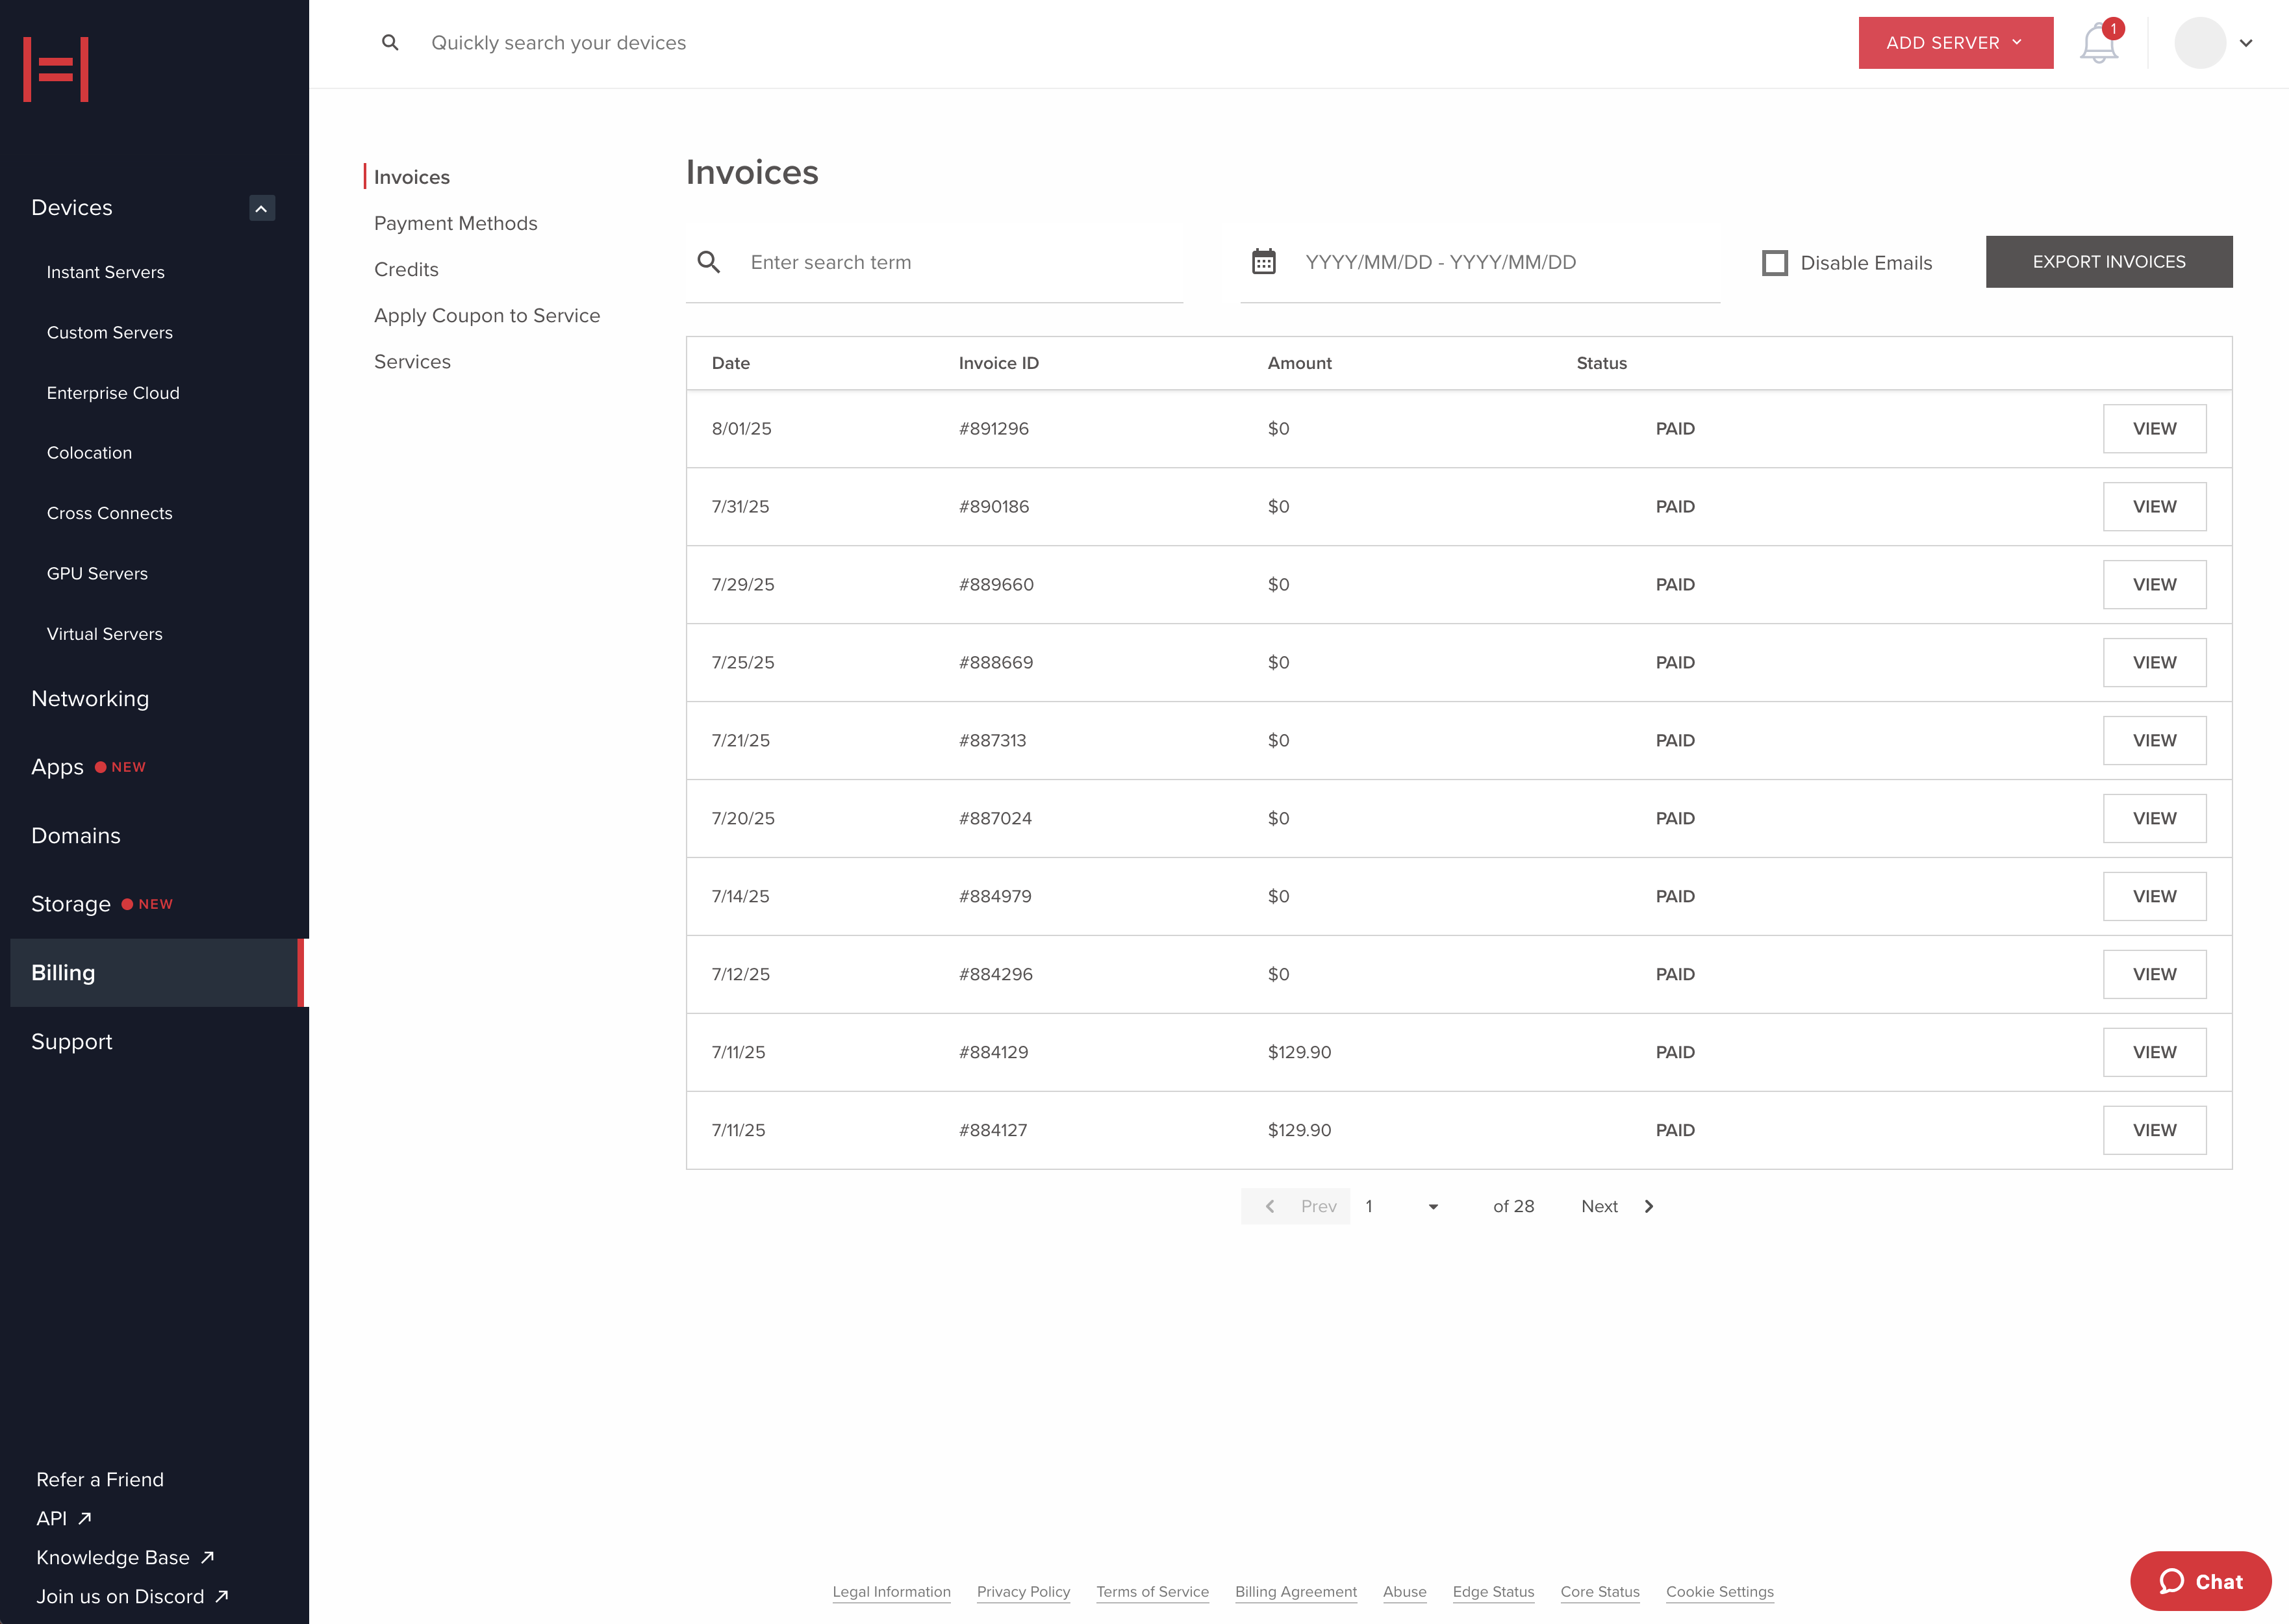View invoice #884296
The image size is (2289, 1624).
coord(2154,975)
